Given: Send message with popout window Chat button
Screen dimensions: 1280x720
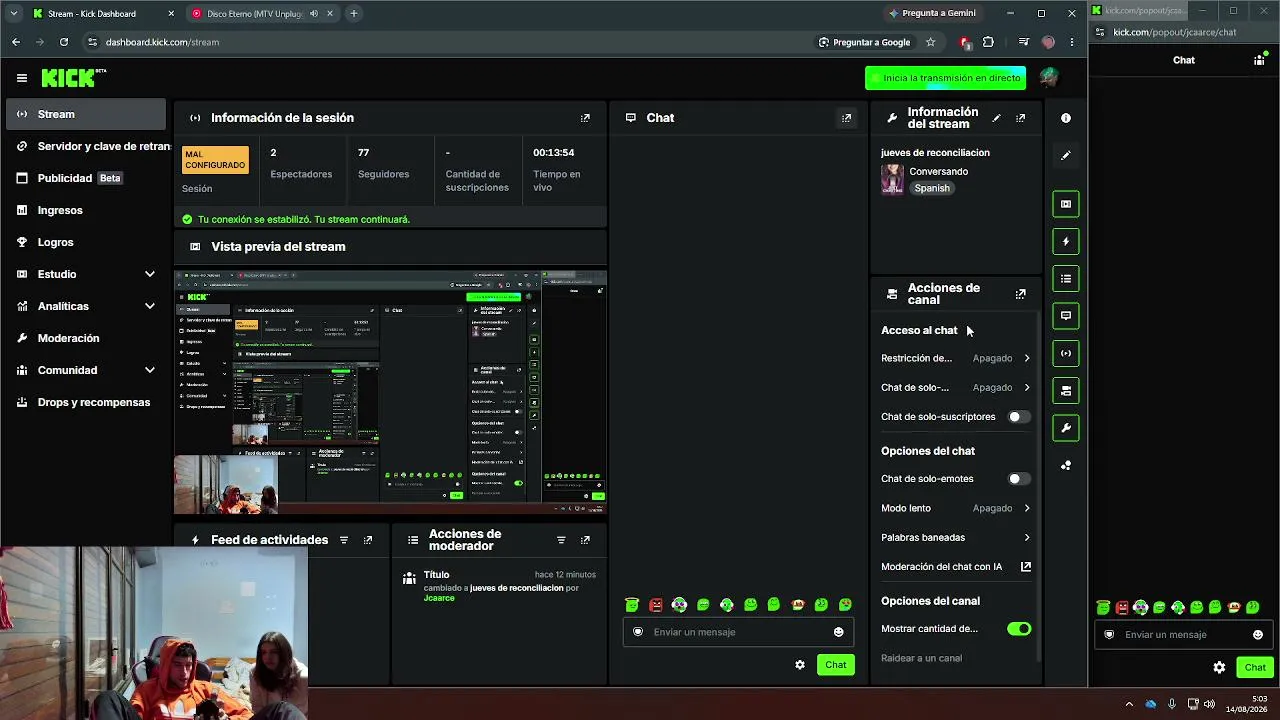Looking at the screenshot, I should [x=1255, y=667].
